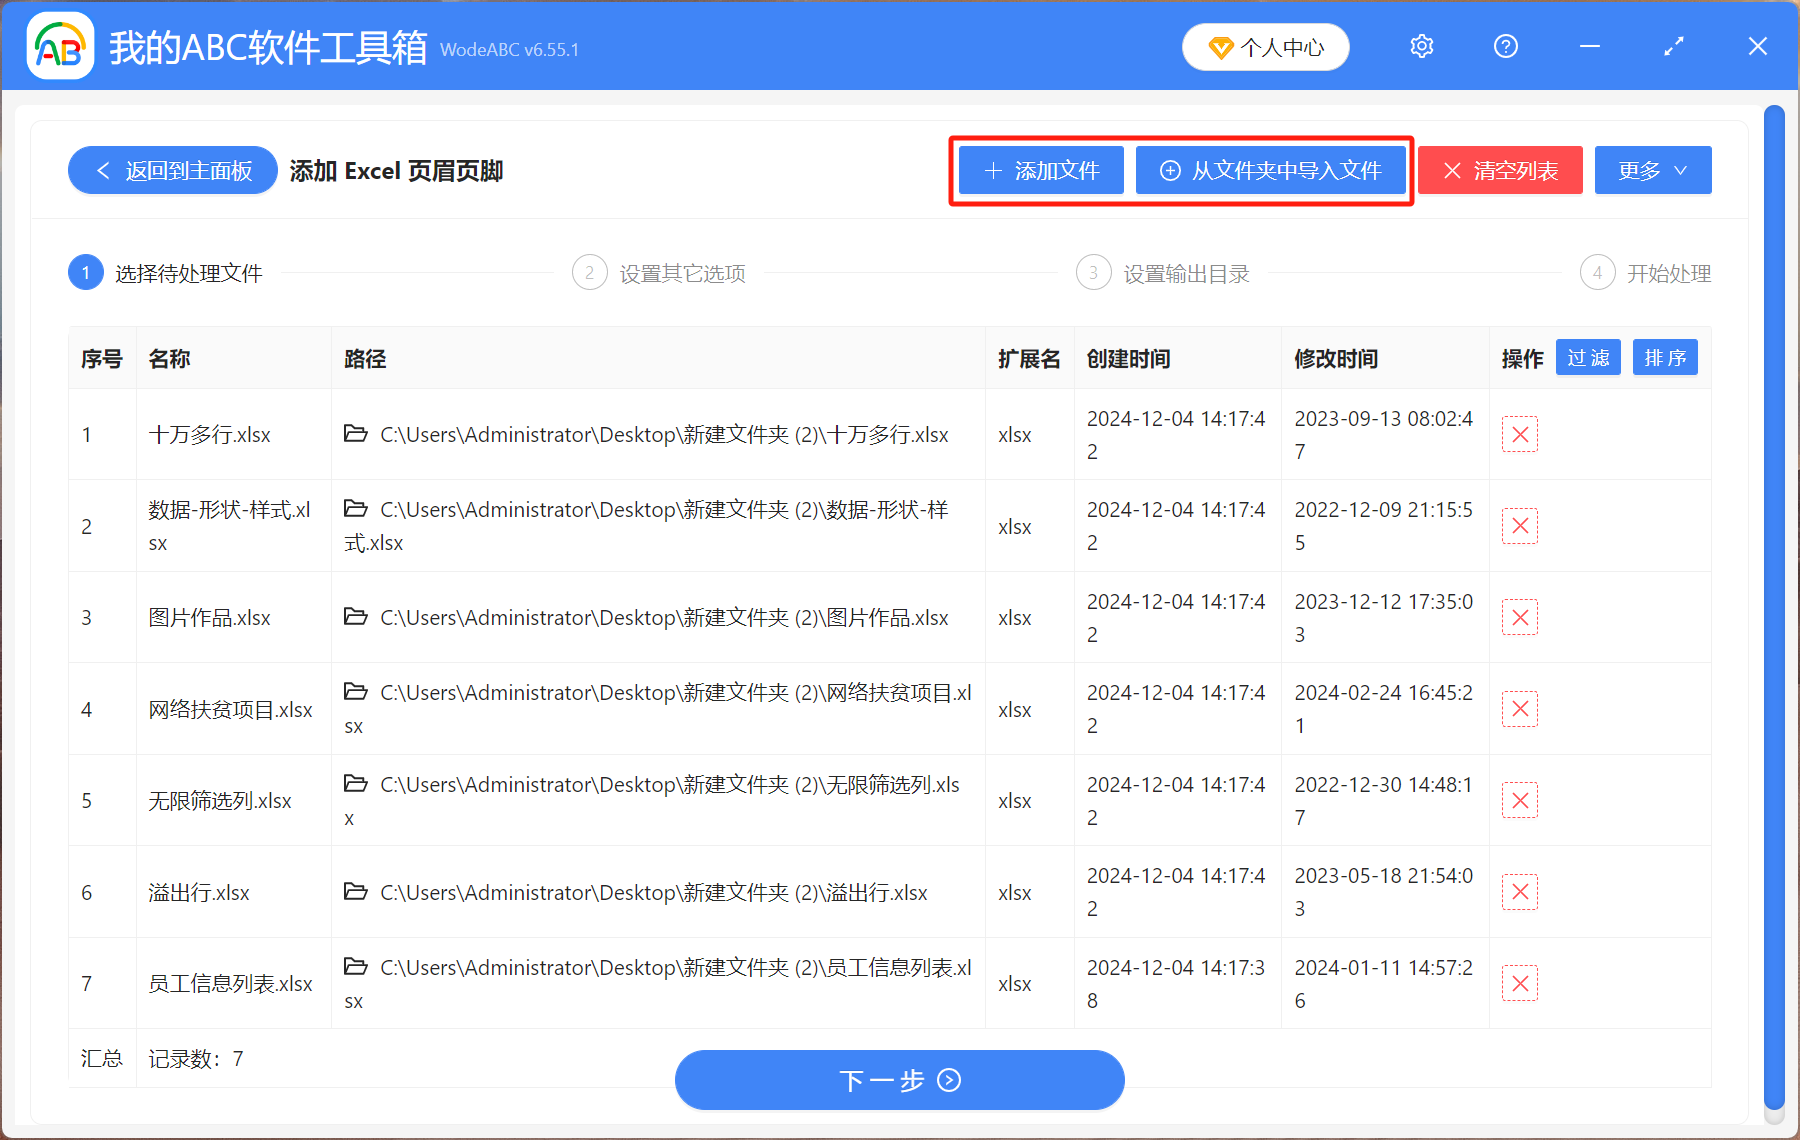Click 返回到主面板 to go back
This screenshot has width=1800, height=1140.
tap(172, 170)
